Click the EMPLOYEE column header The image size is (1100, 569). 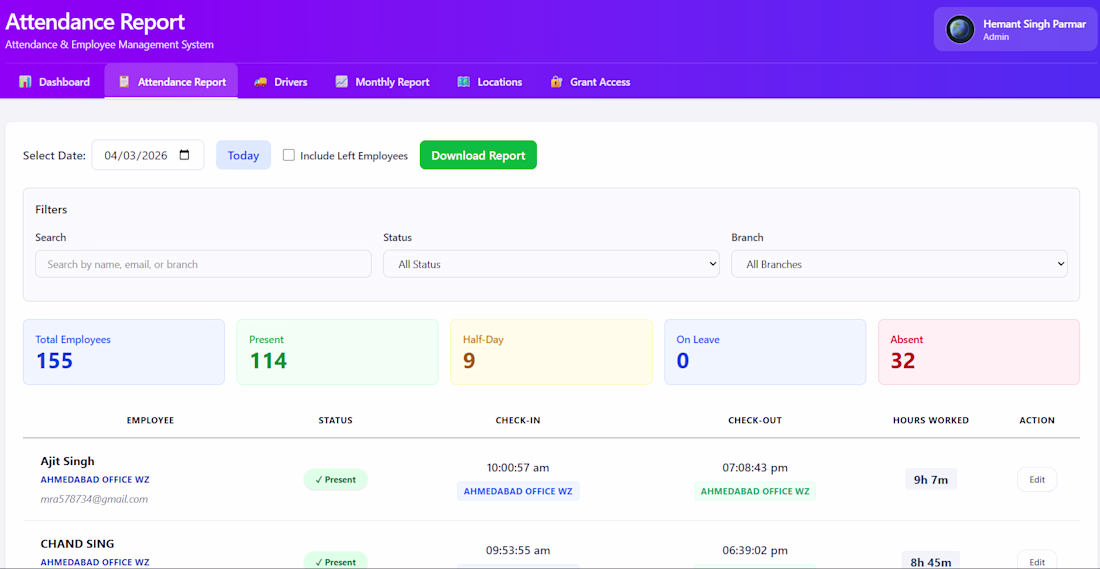[150, 420]
